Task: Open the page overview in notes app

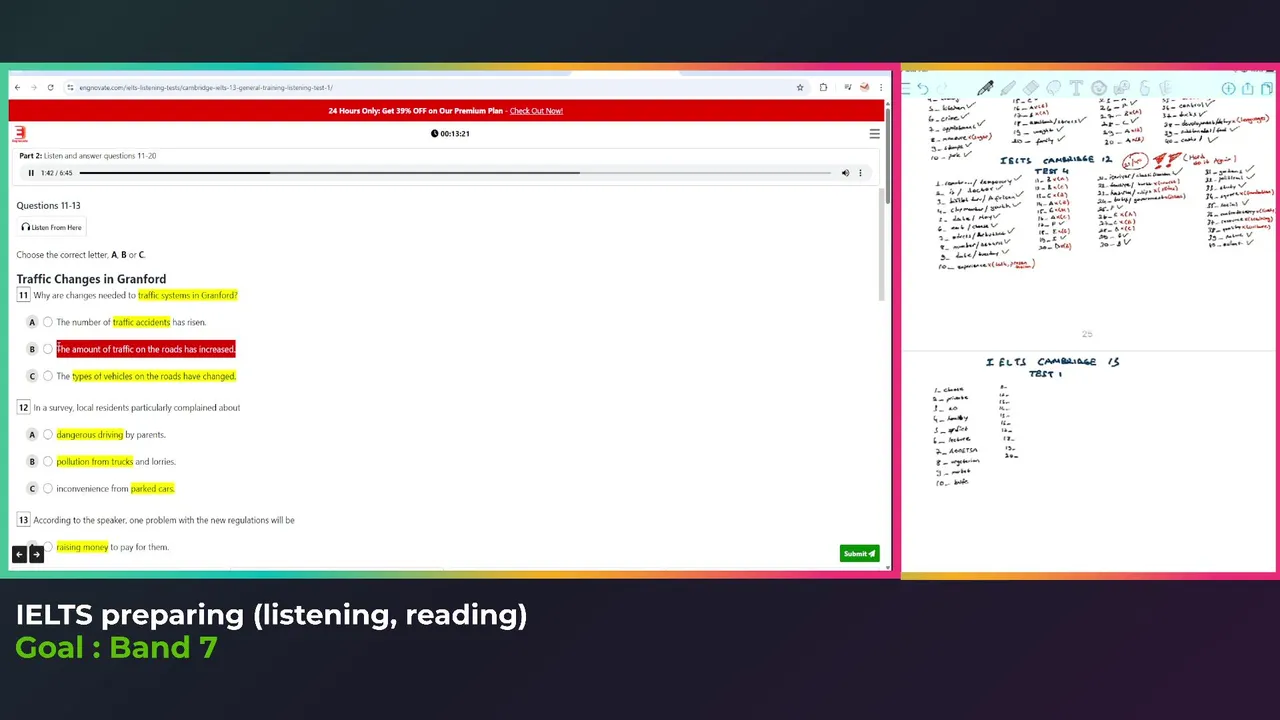Action: 1267,88
